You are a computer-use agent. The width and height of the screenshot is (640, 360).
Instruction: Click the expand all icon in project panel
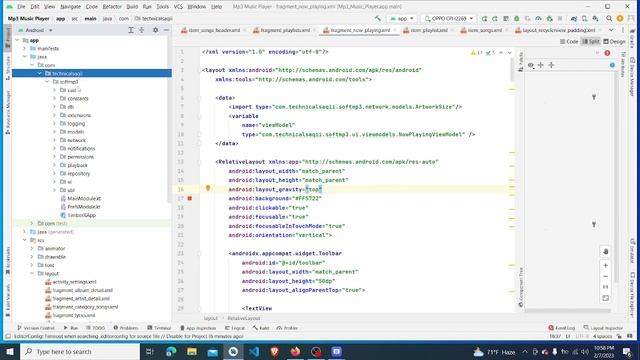[x=131, y=30]
